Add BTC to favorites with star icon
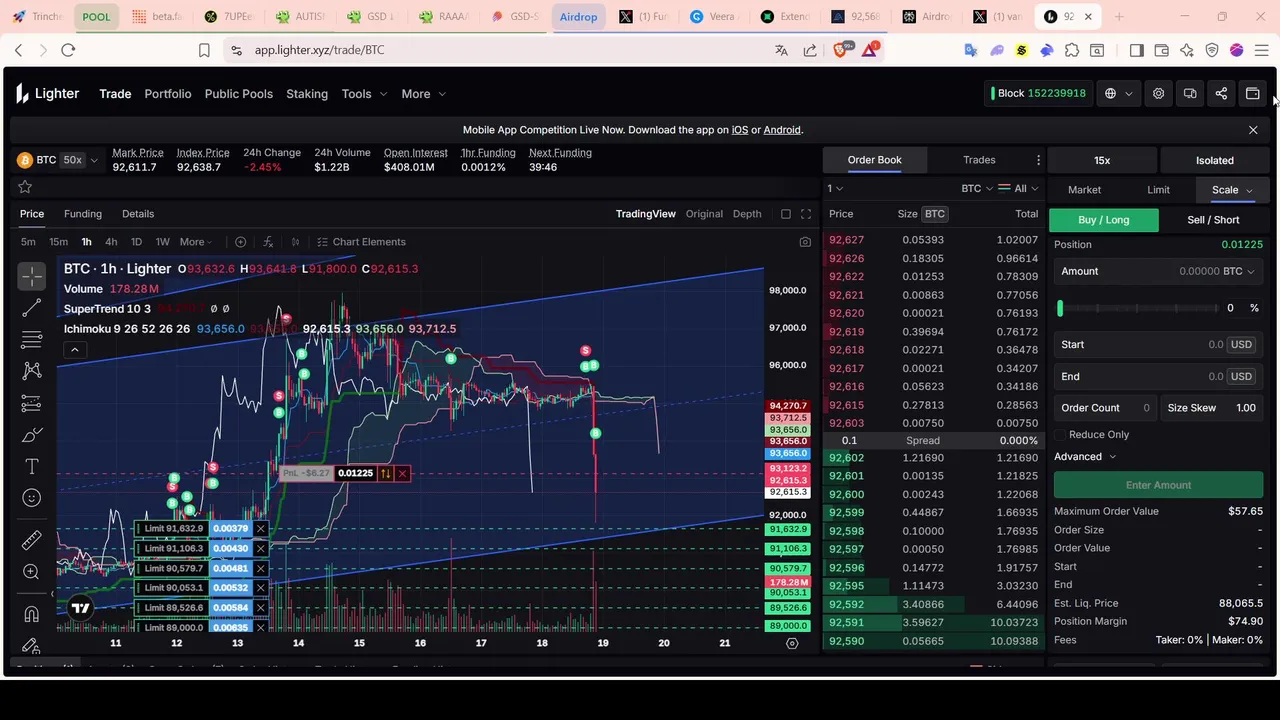 pos(25,187)
